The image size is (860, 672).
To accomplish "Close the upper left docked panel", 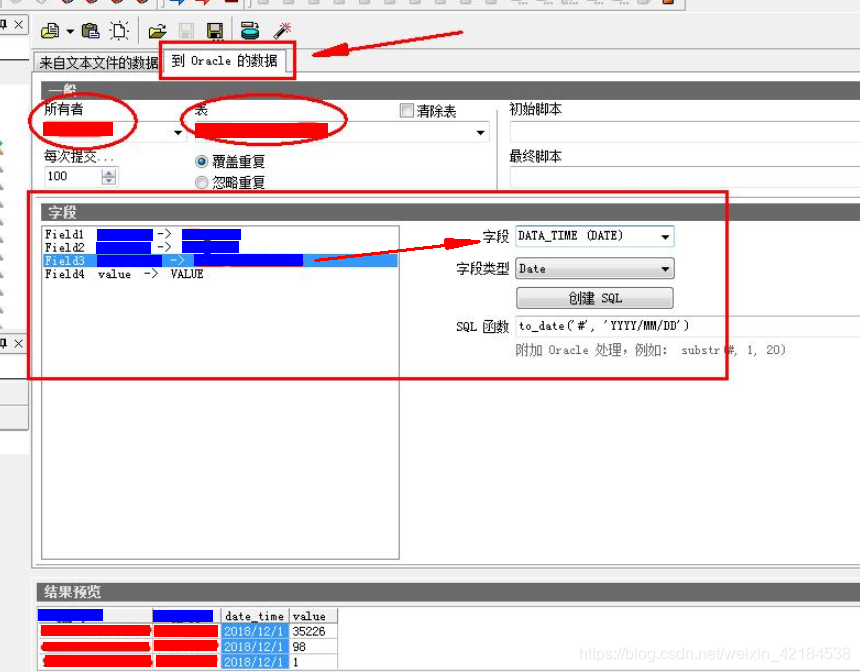I will click(x=19, y=25).
